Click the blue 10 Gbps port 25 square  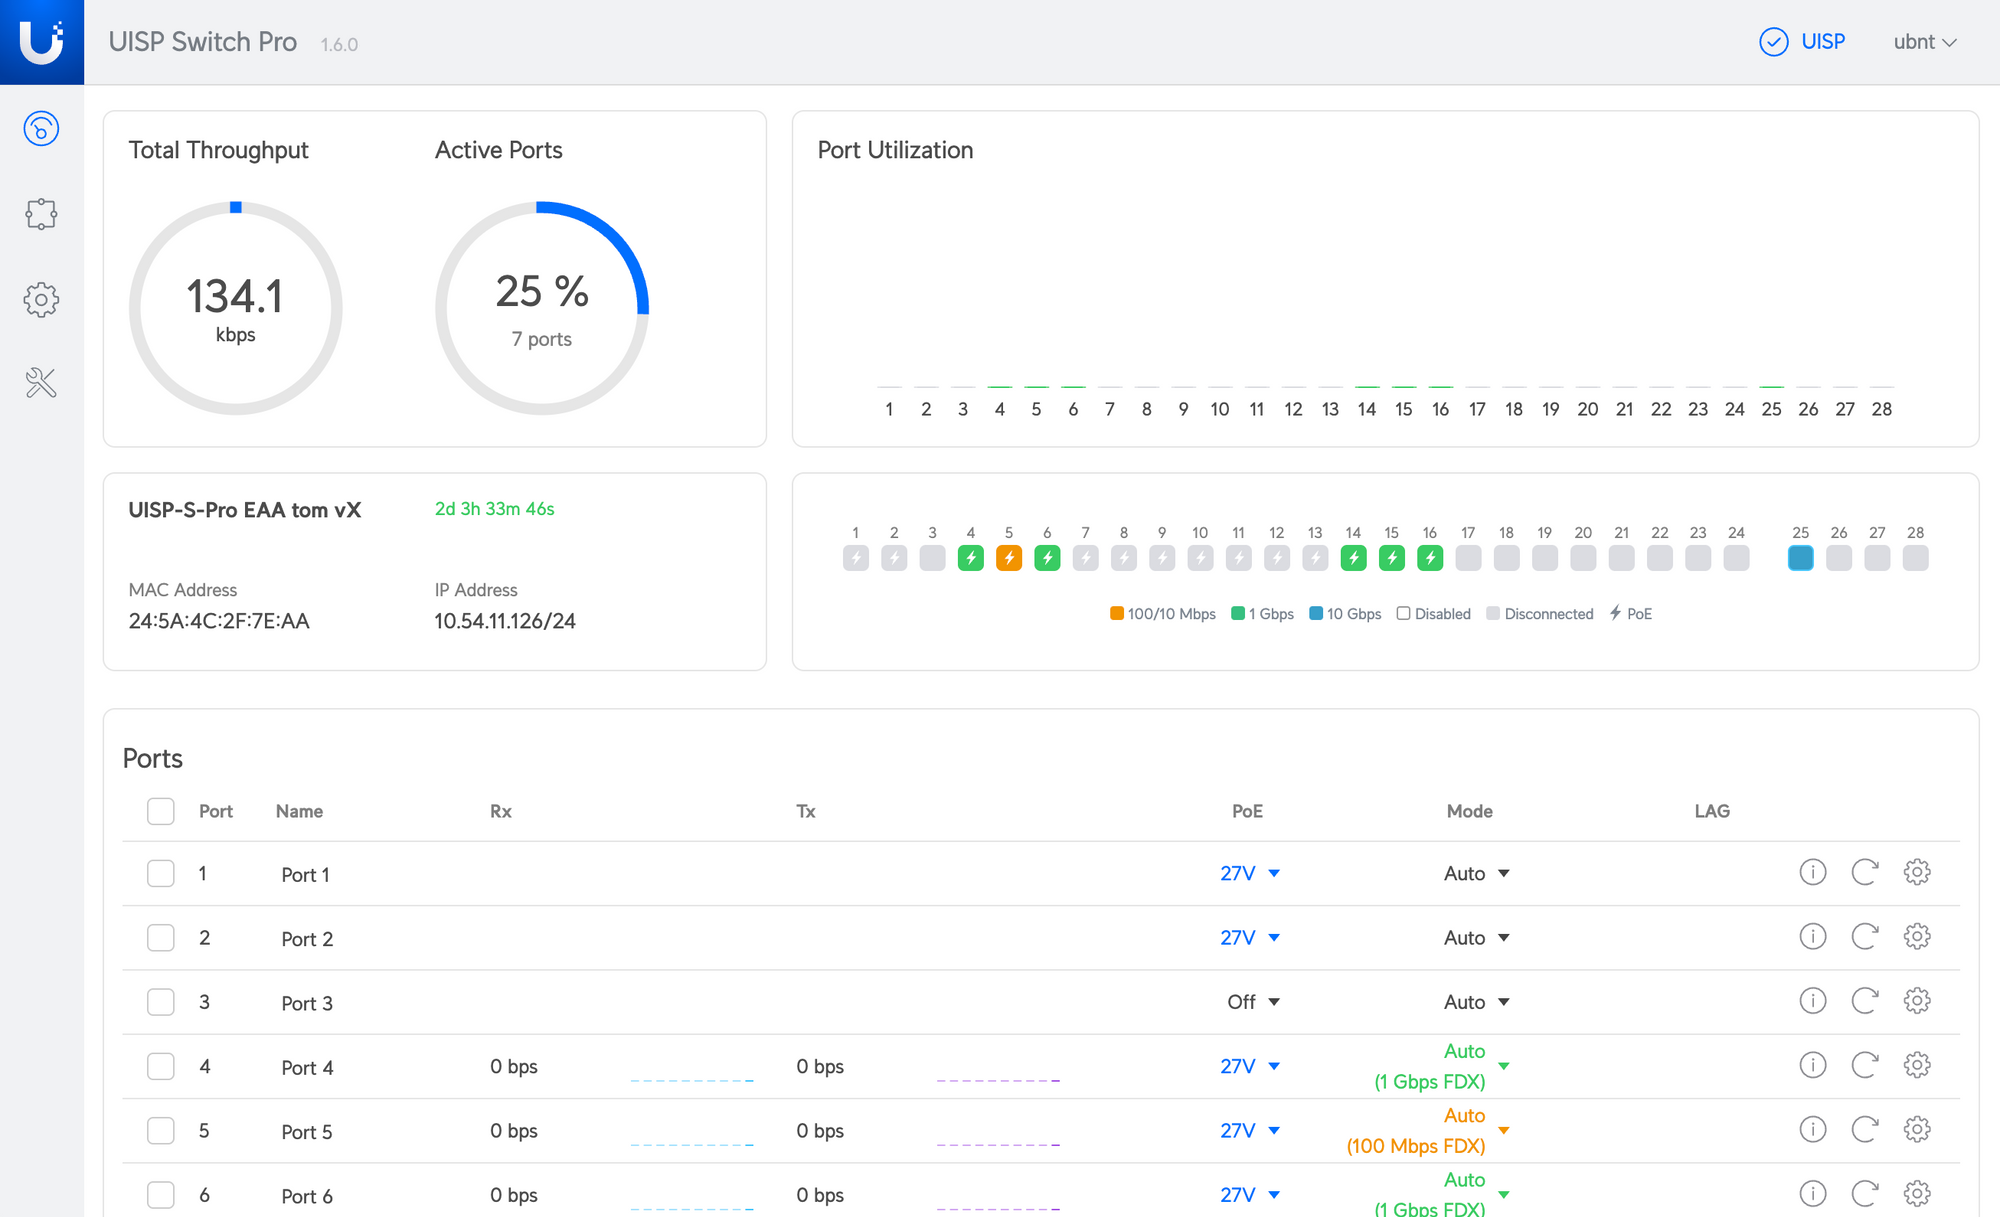[x=1800, y=558]
